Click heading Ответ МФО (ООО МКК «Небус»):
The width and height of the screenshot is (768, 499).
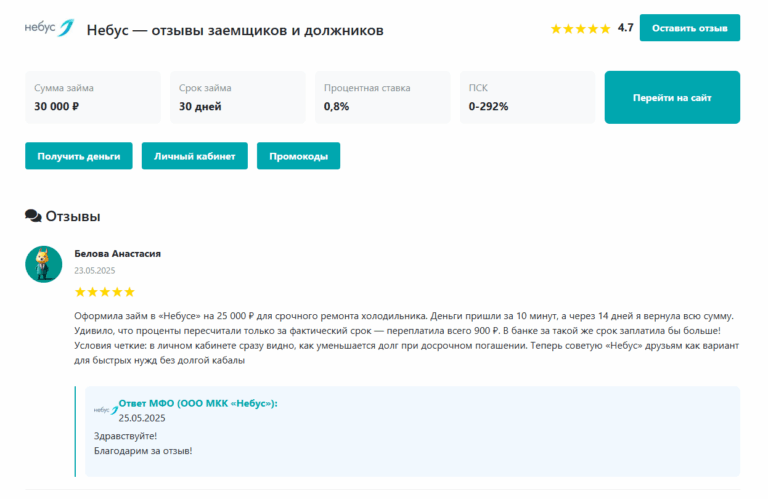(x=198, y=404)
